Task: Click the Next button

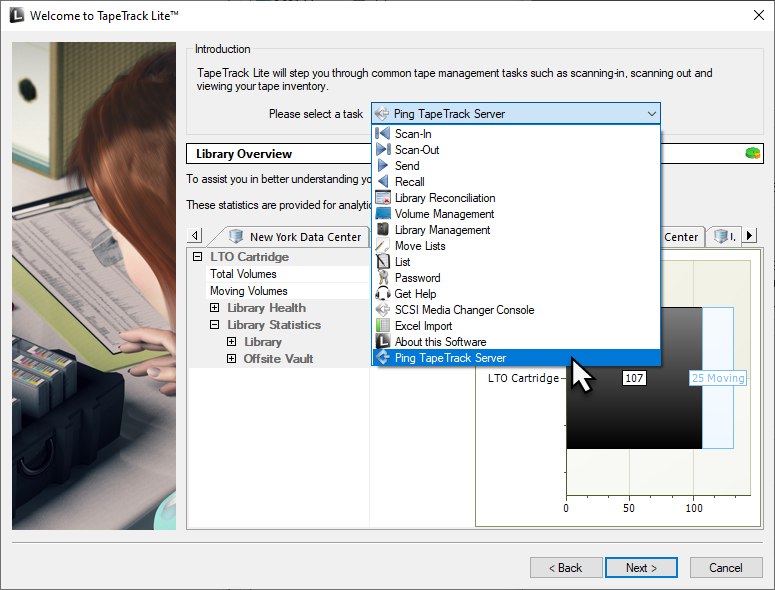Action: 641,568
